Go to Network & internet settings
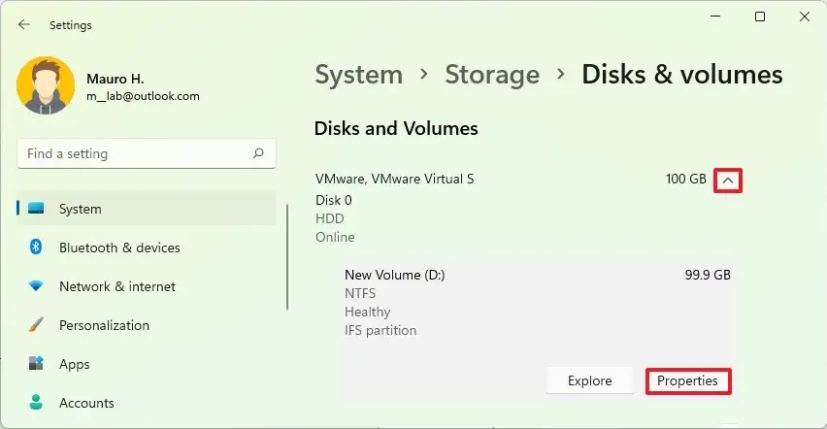 pos(117,286)
